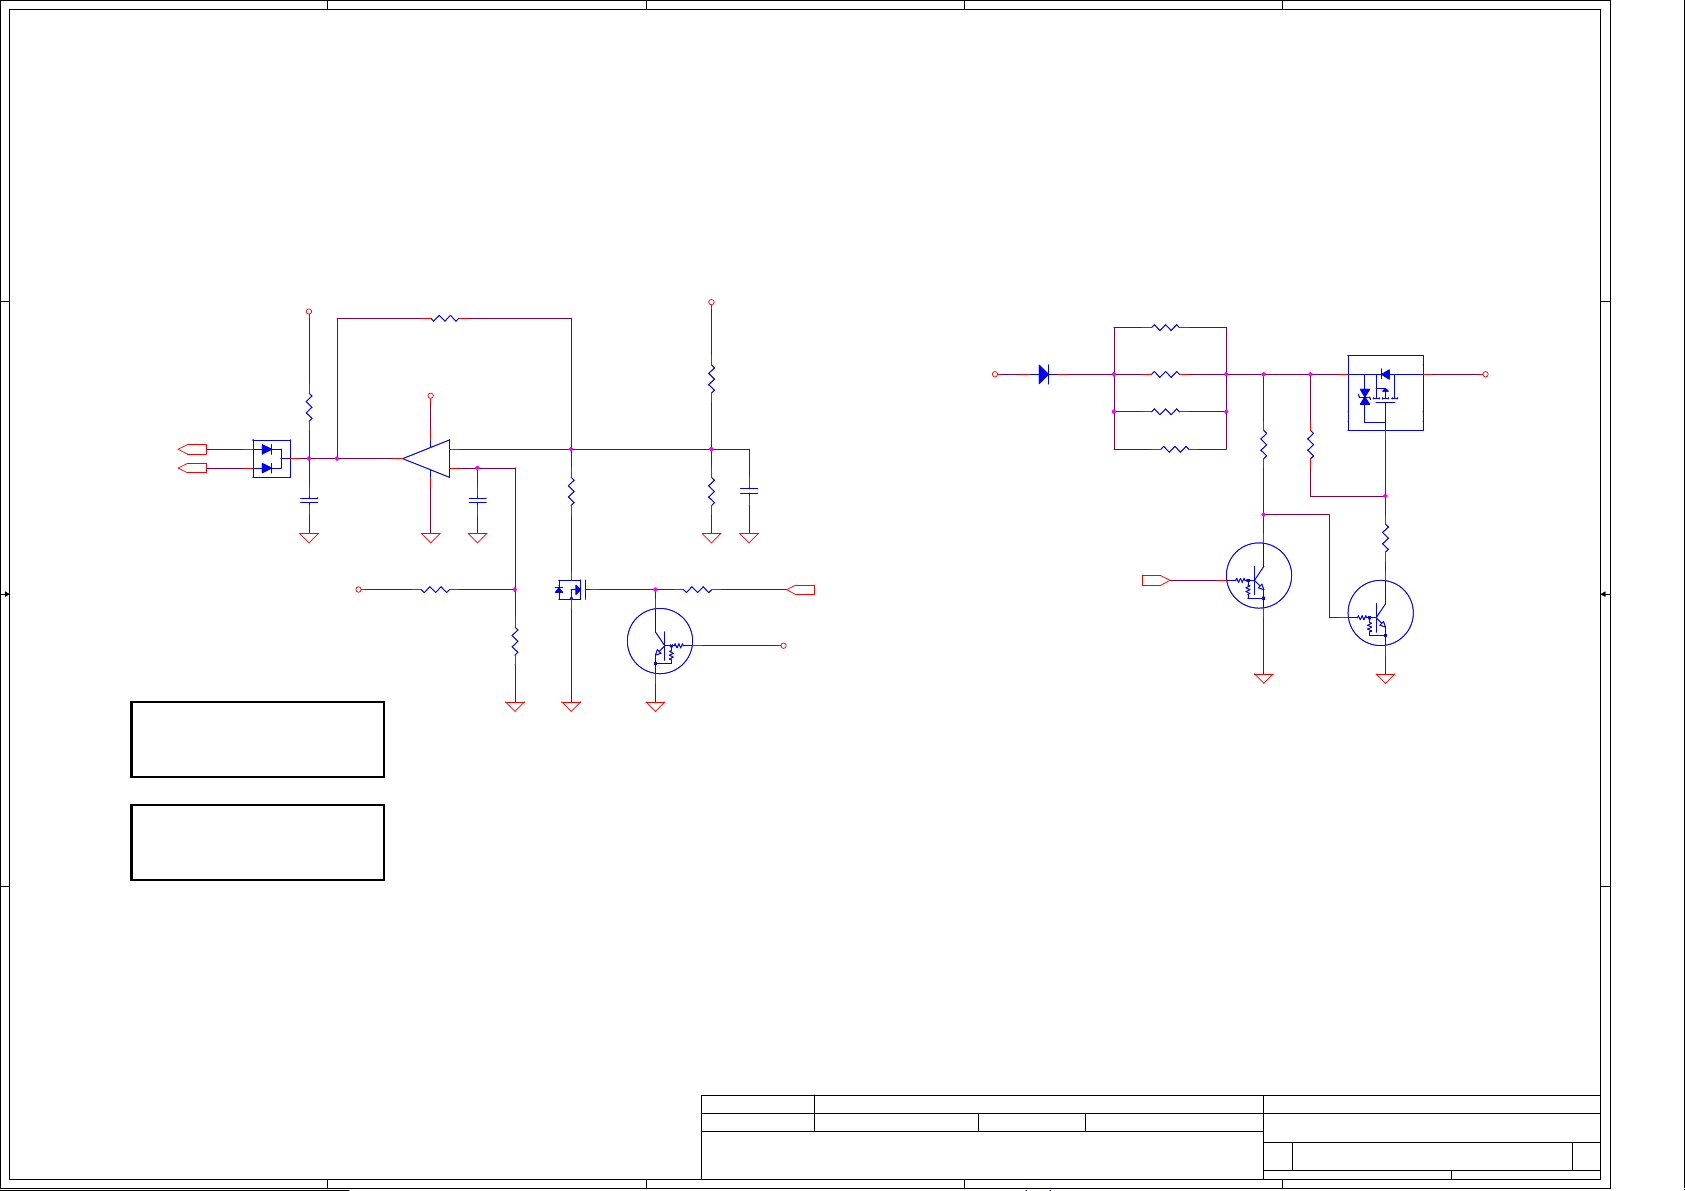The height and width of the screenshot is (1191, 1685).
Task: Select the transistor connected to the input port
Action: point(1259,576)
